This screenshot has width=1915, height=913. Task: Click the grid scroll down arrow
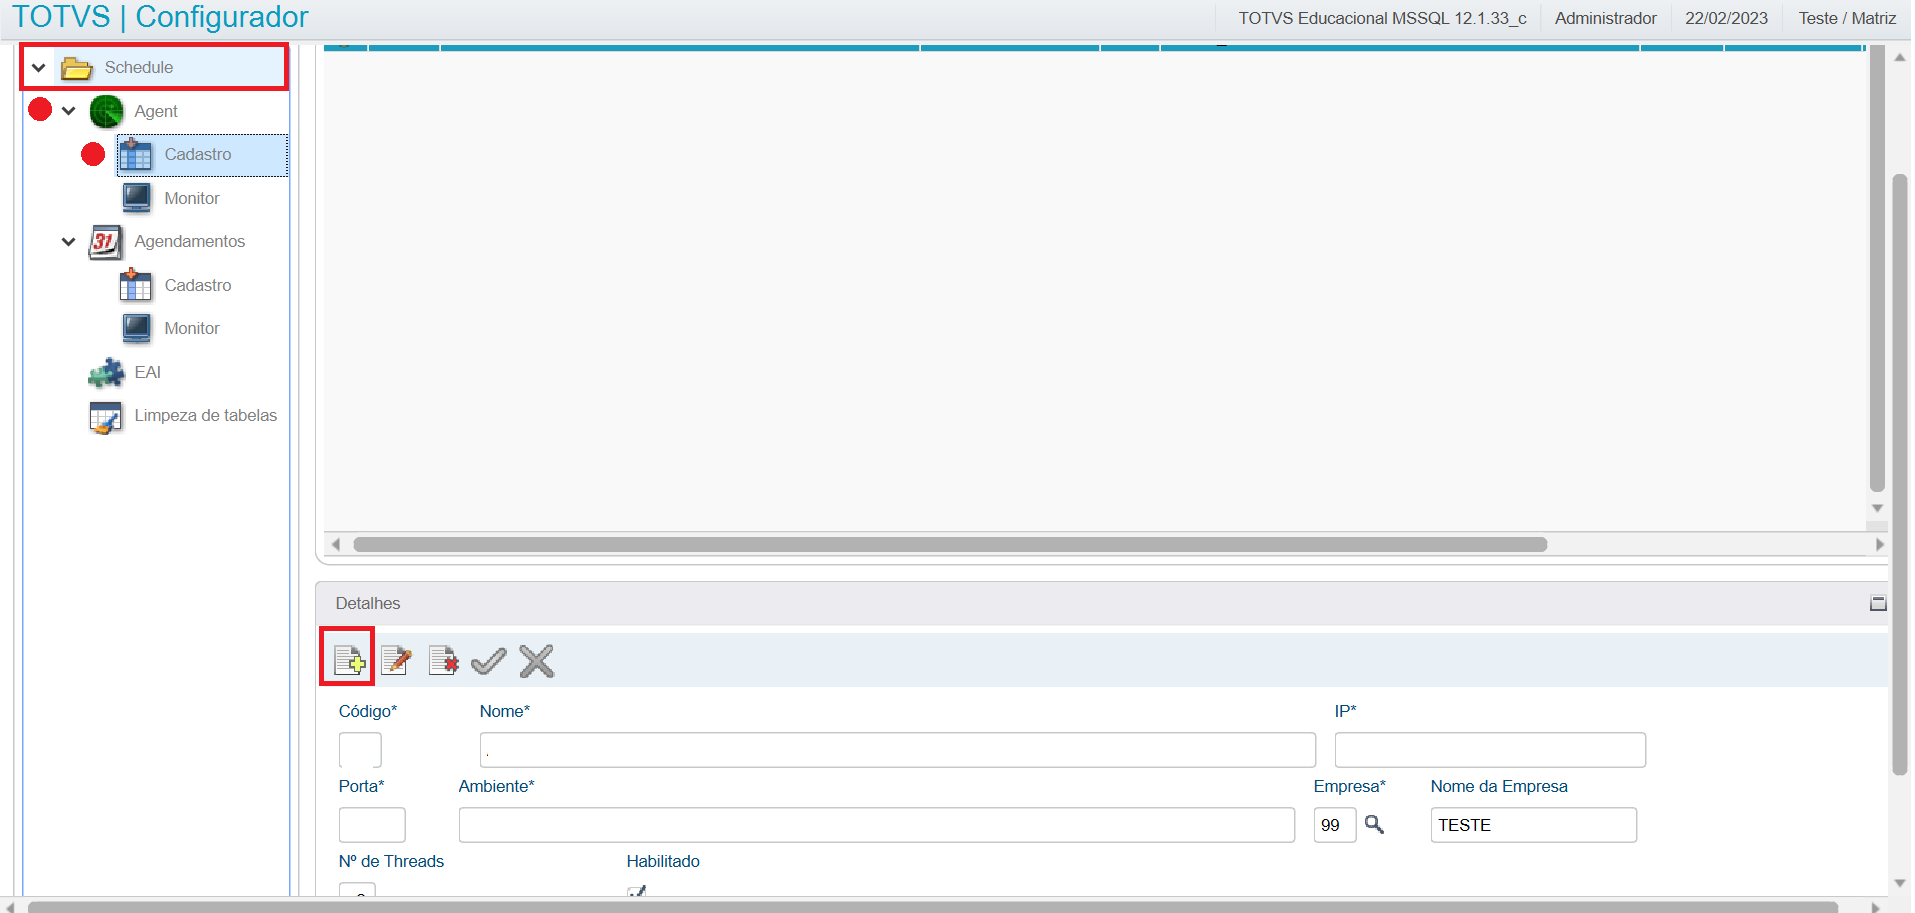point(1877,508)
